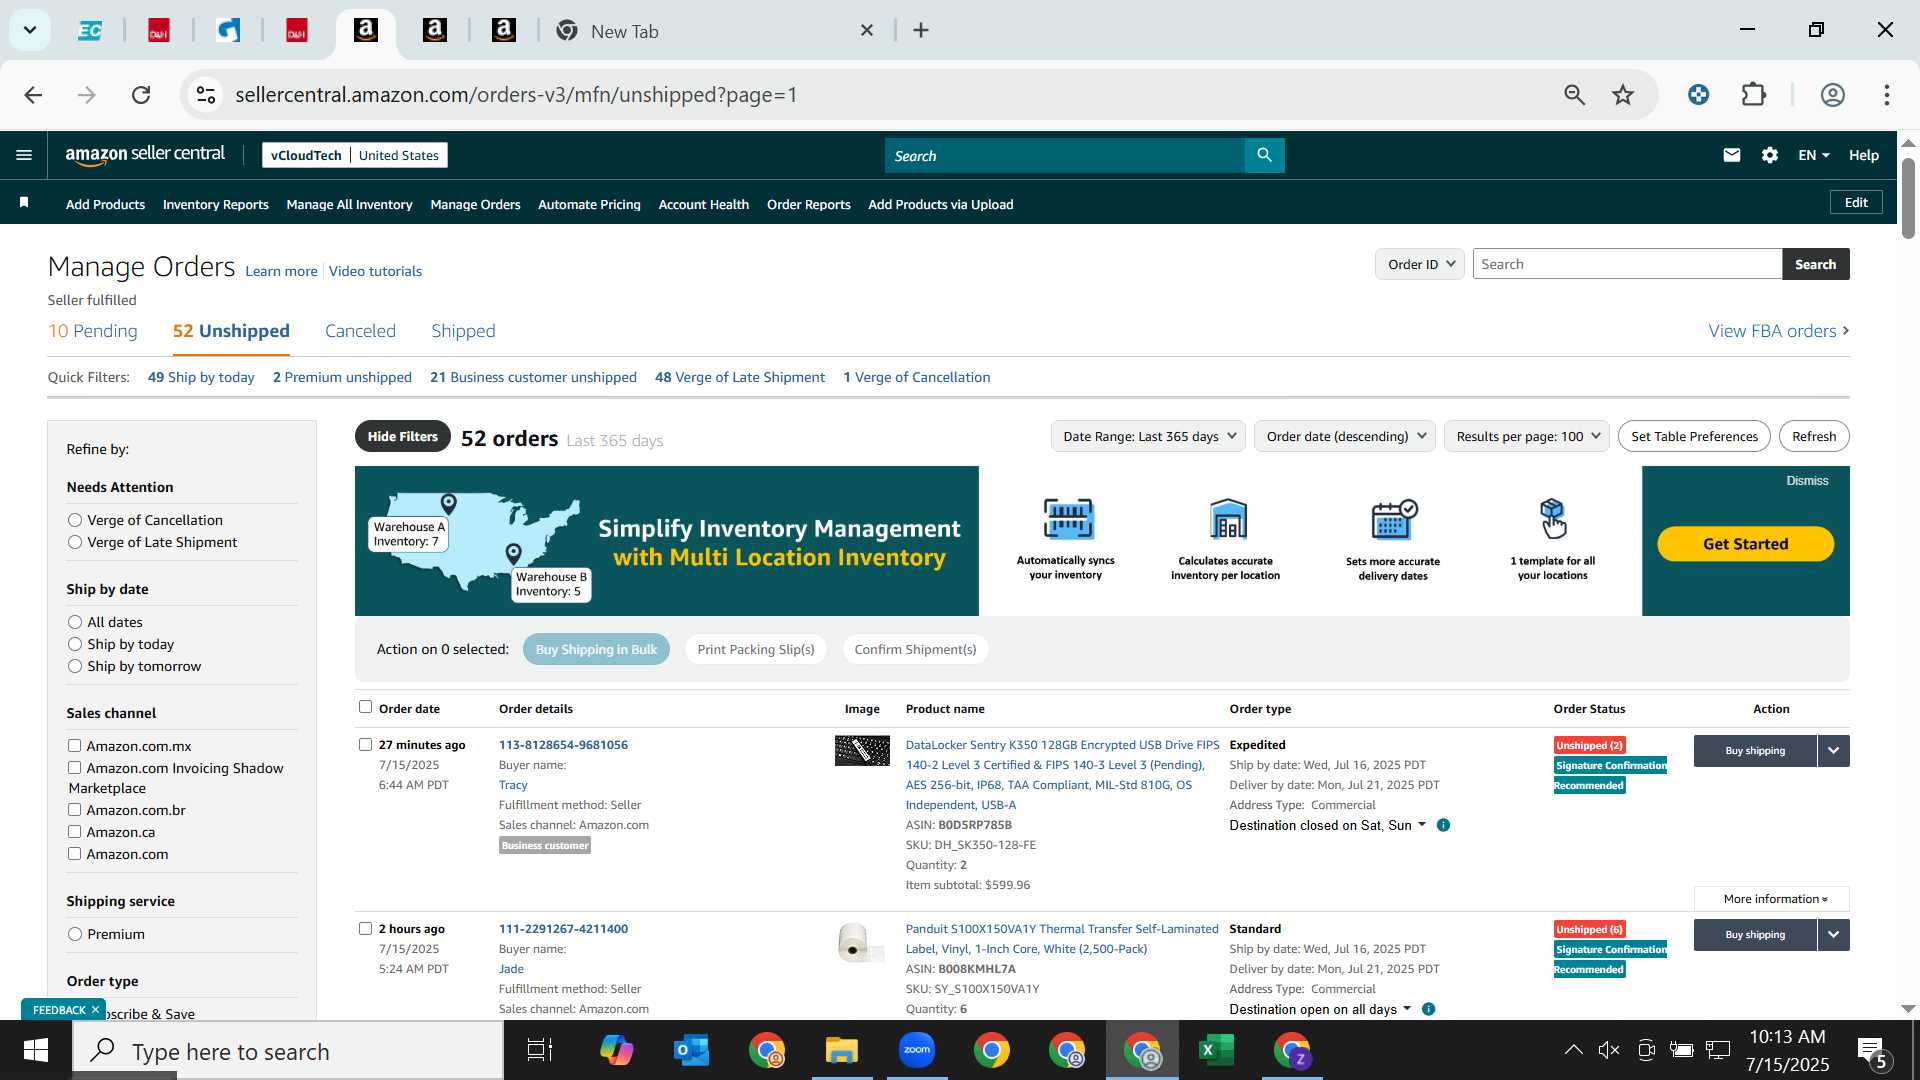Click the page vertical scrollbar
Screen dimensions: 1920x1080
(x=1908, y=198)
